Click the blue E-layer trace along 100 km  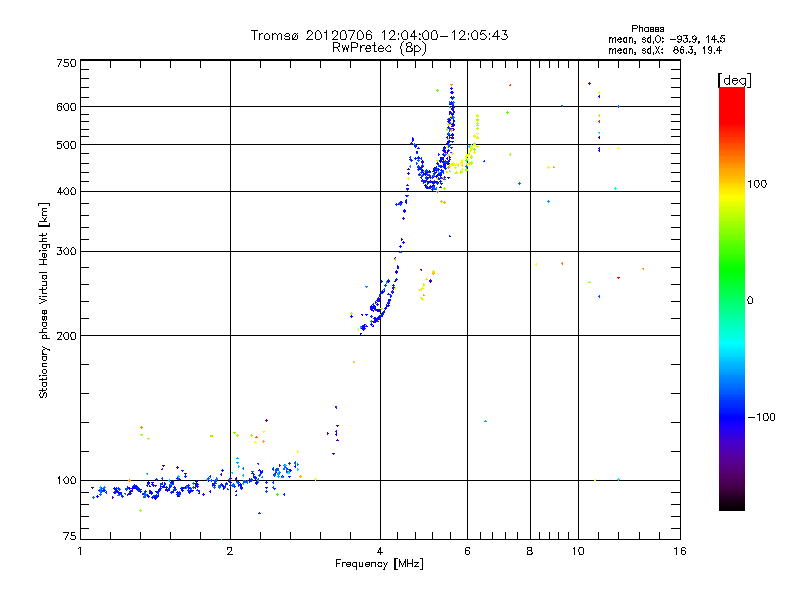pos(194,484)
